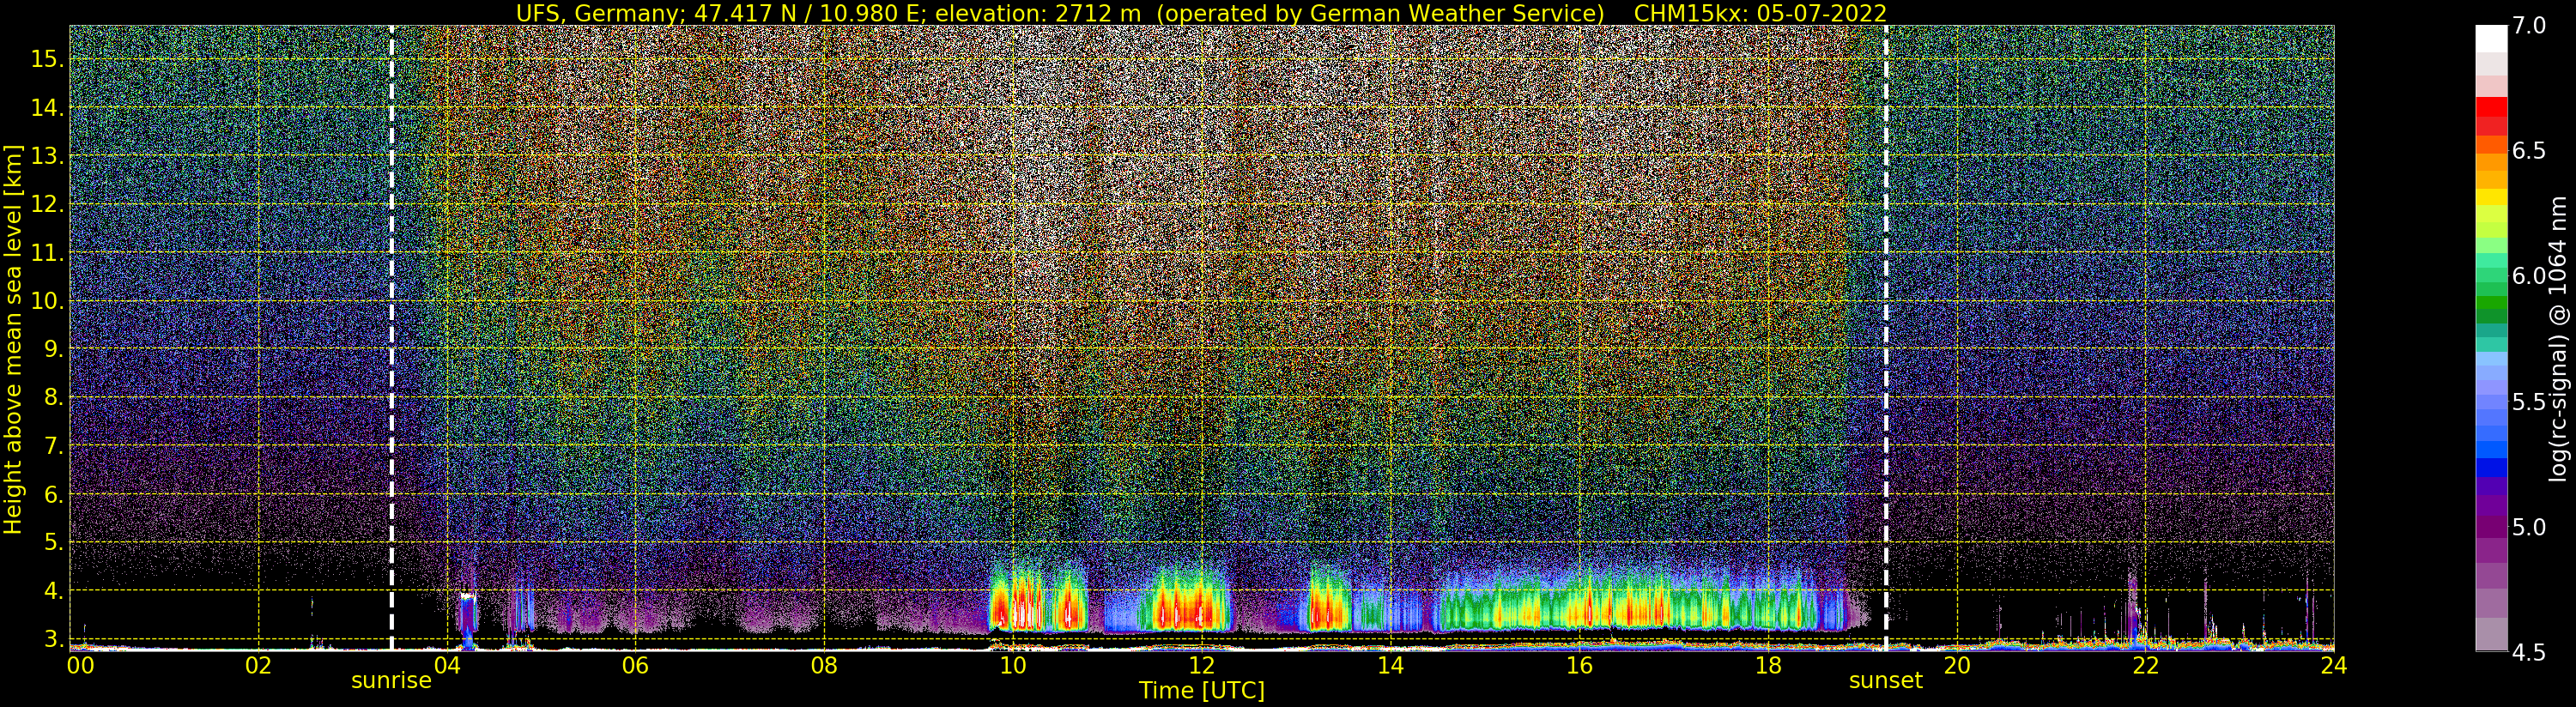
Task: Click the "Time [UTC]" axis title
Action: (x=1201, y=691)
